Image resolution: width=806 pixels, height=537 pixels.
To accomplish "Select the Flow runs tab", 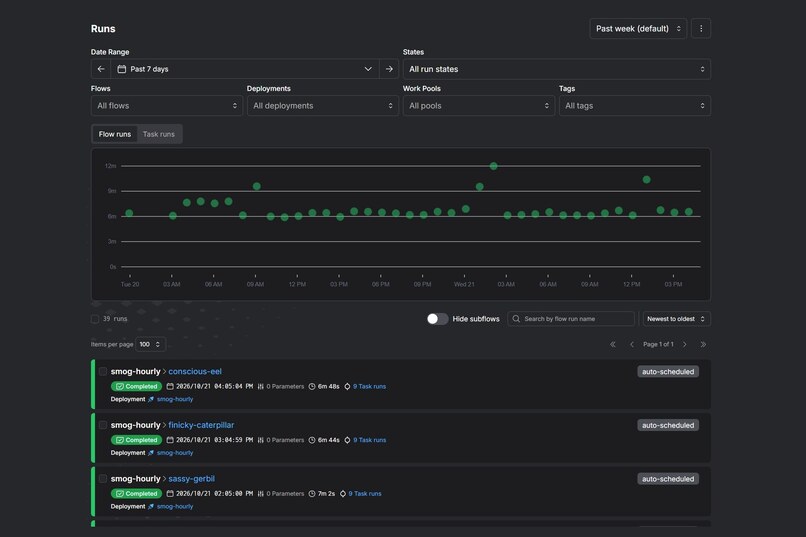I will coord(115,134).
